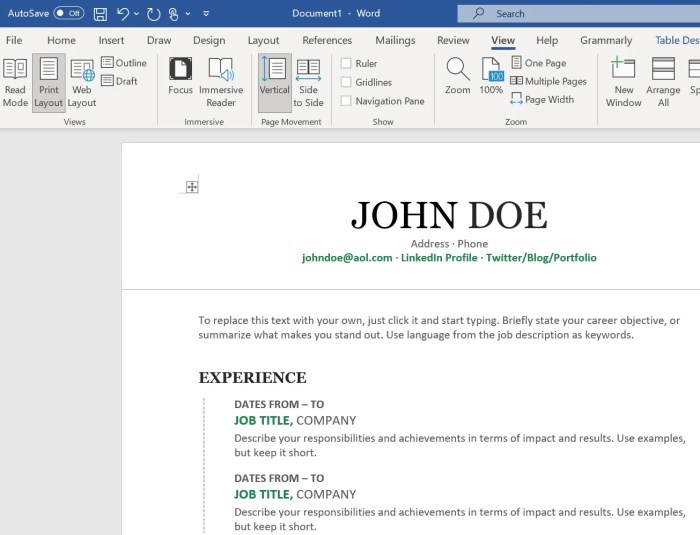Click the second JOB TITLE, COMPANY line
The height and width of the screenshot is (535, 700).
[295, 494]
